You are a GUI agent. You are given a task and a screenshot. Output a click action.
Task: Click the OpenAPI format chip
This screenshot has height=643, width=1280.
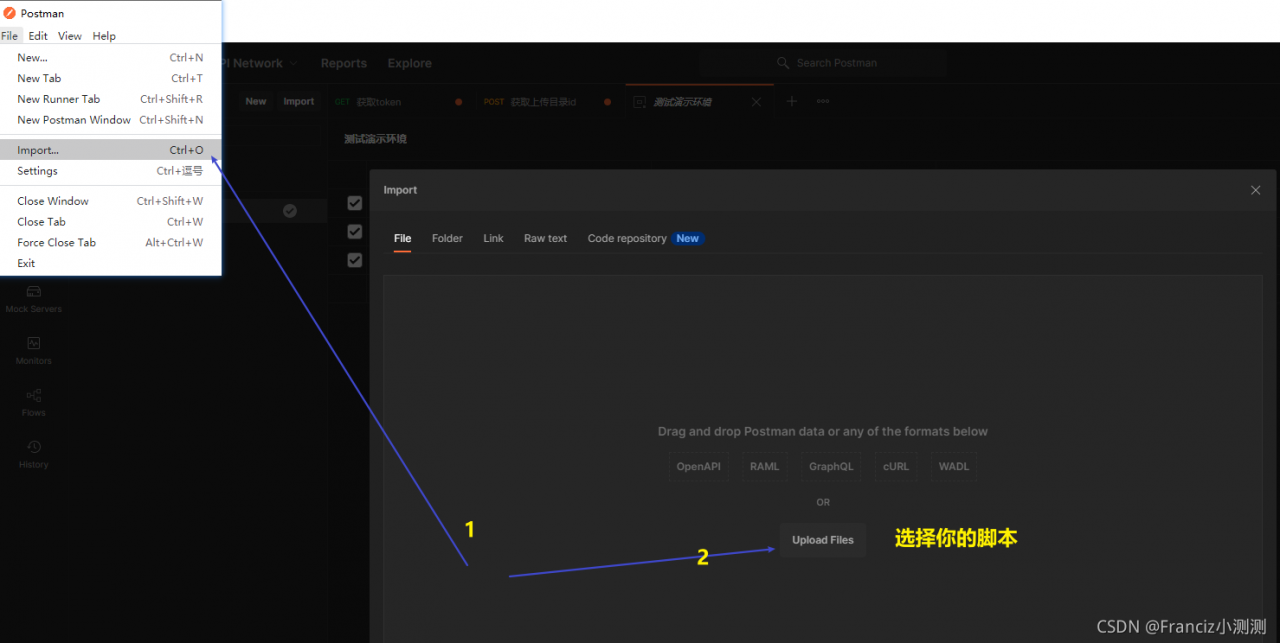pyautogui.click(x=698, y=467)
